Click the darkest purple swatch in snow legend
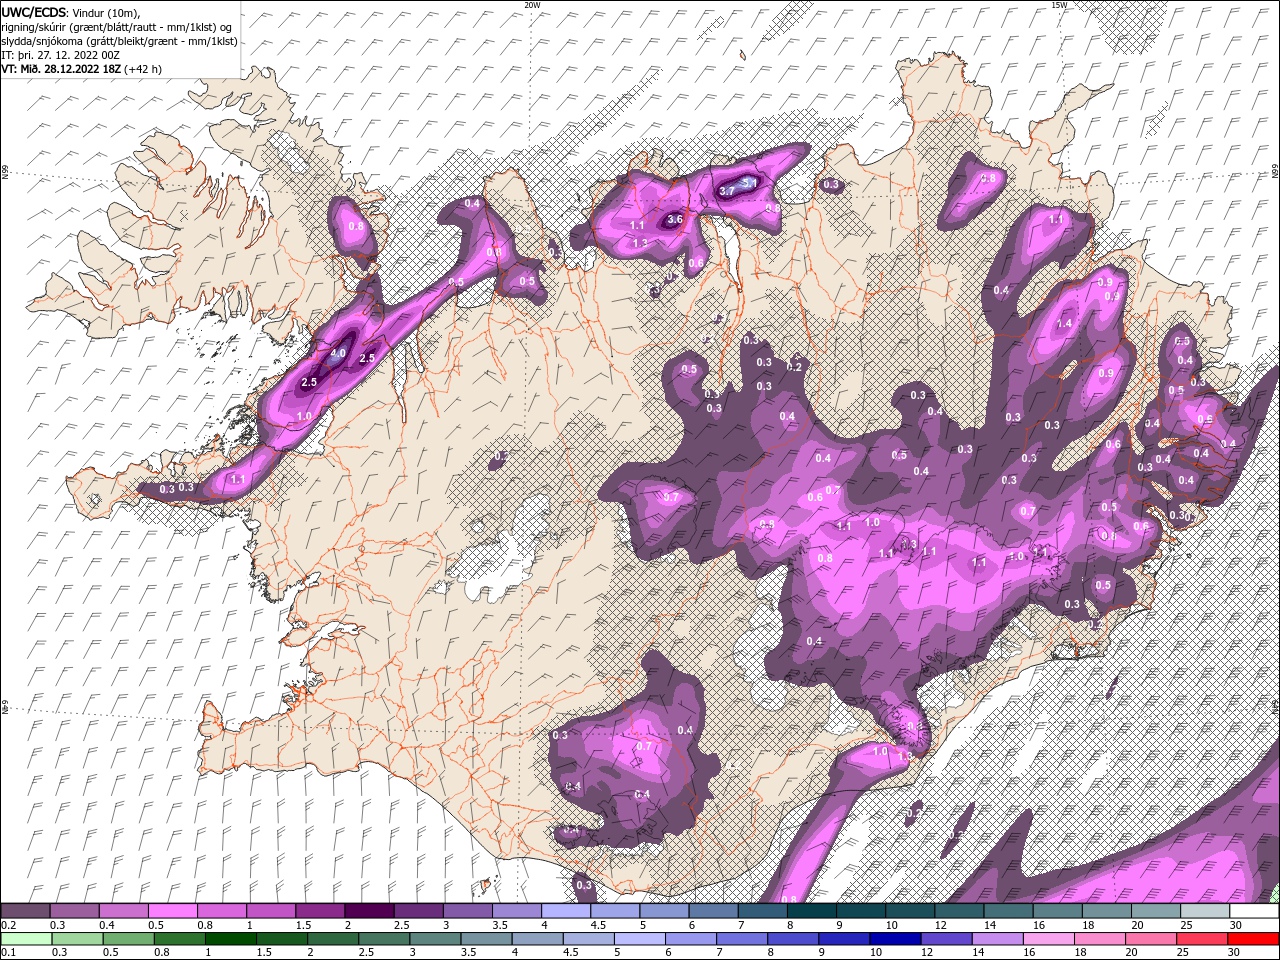 (x=369, y=910)
